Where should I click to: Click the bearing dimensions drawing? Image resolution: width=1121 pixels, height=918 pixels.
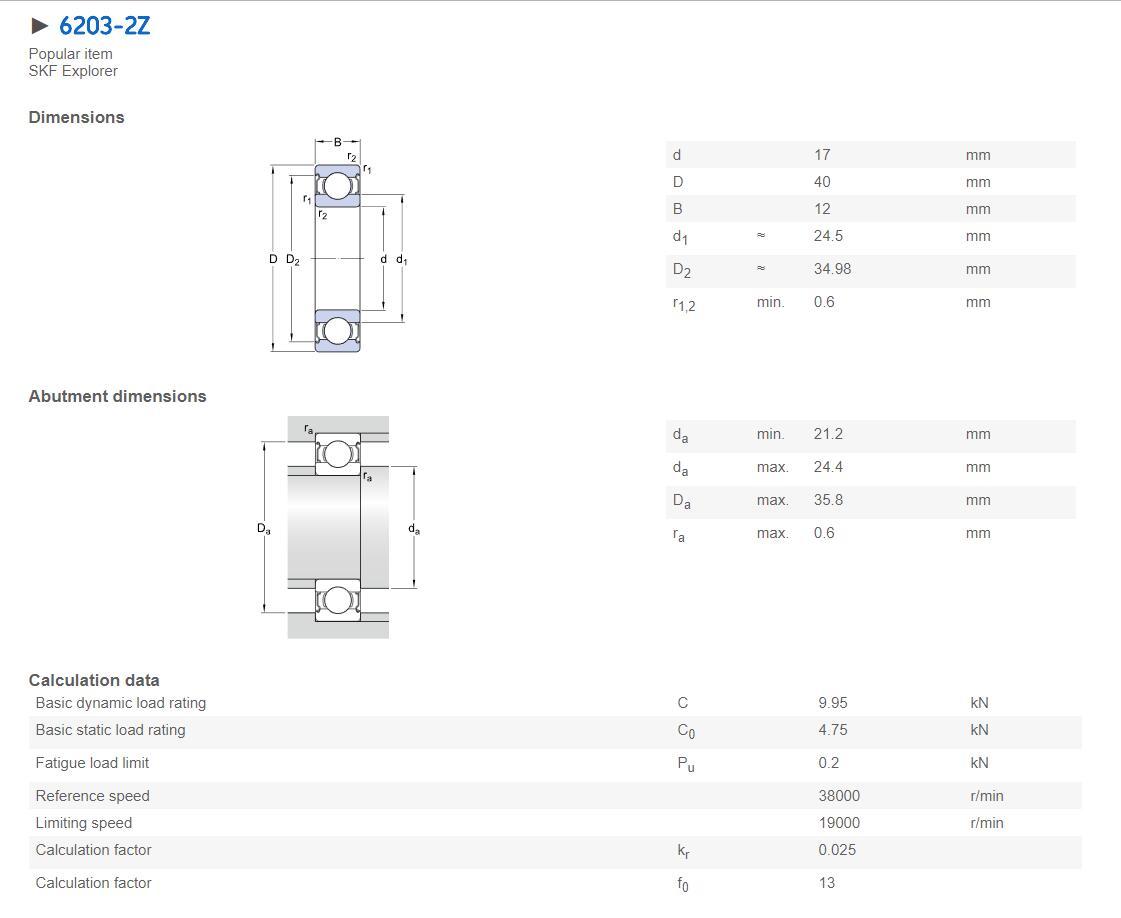click(x=338, y=245)
